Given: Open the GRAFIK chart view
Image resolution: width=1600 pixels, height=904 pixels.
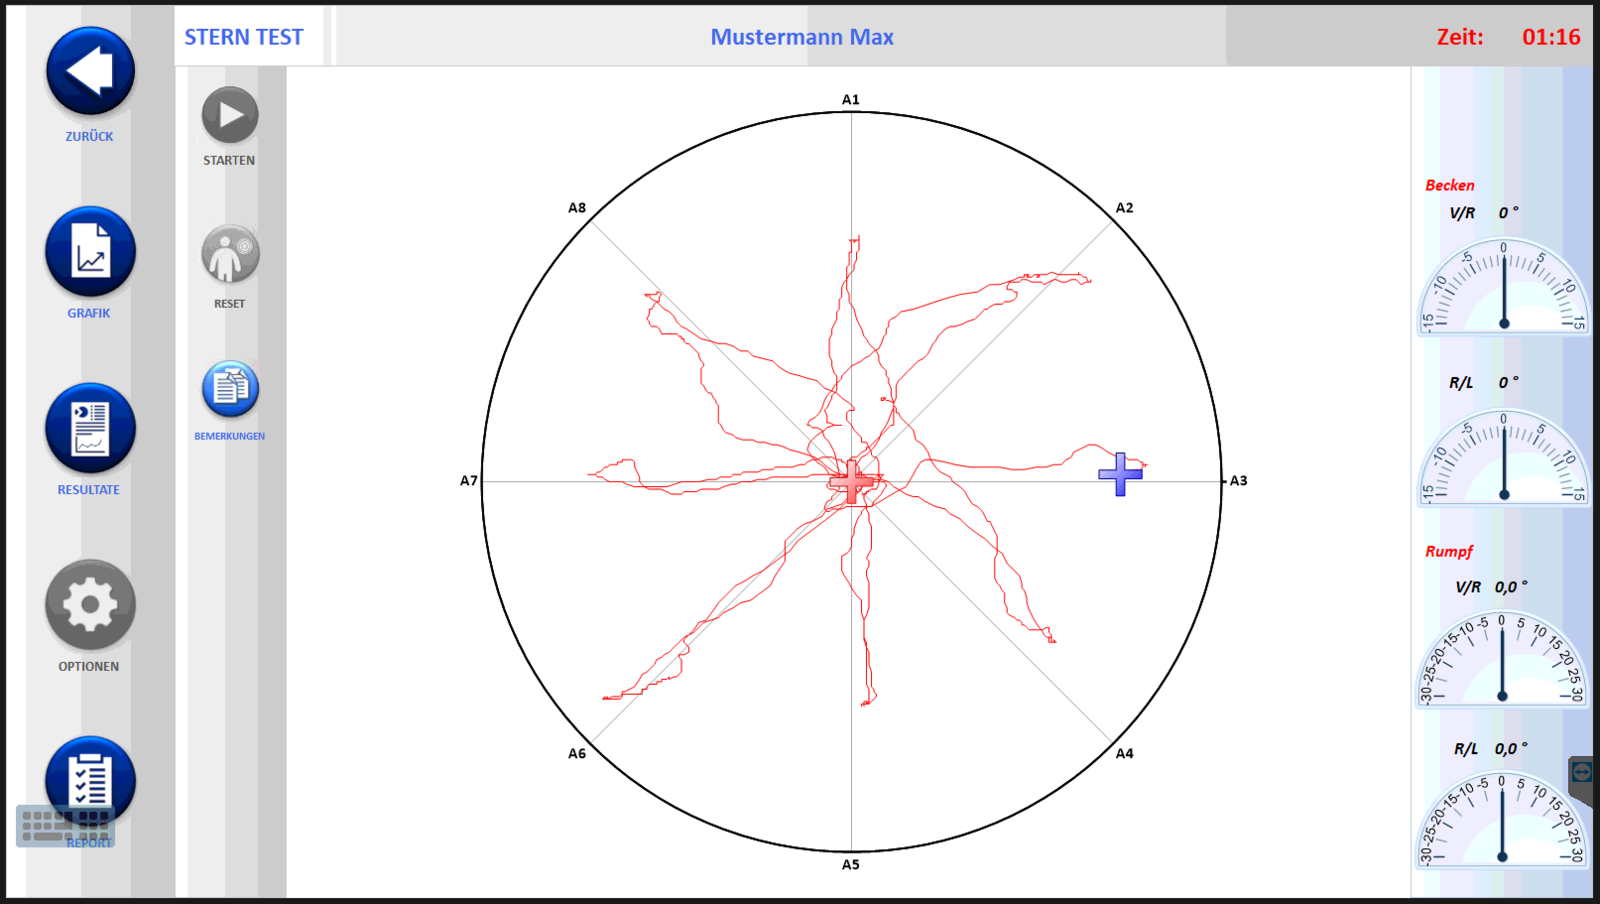Looking at the screenshot, I should tap(90, 251).
